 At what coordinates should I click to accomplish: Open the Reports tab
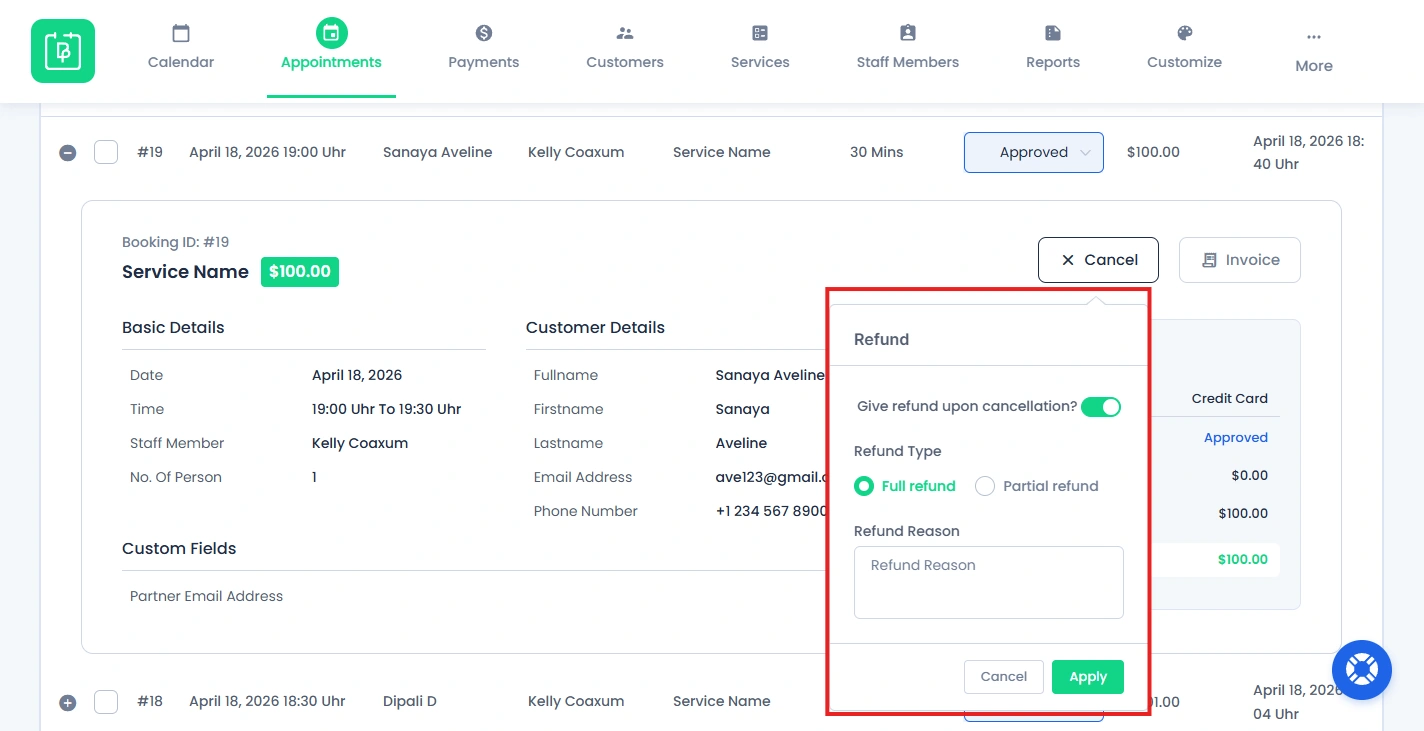(1053, 62)
